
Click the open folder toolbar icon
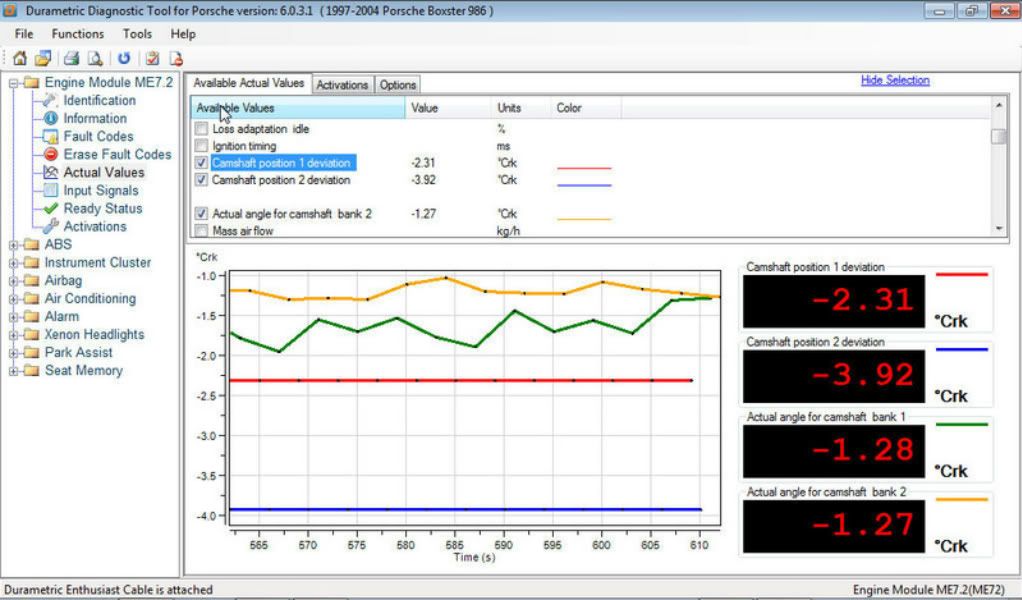coord(43,59)
